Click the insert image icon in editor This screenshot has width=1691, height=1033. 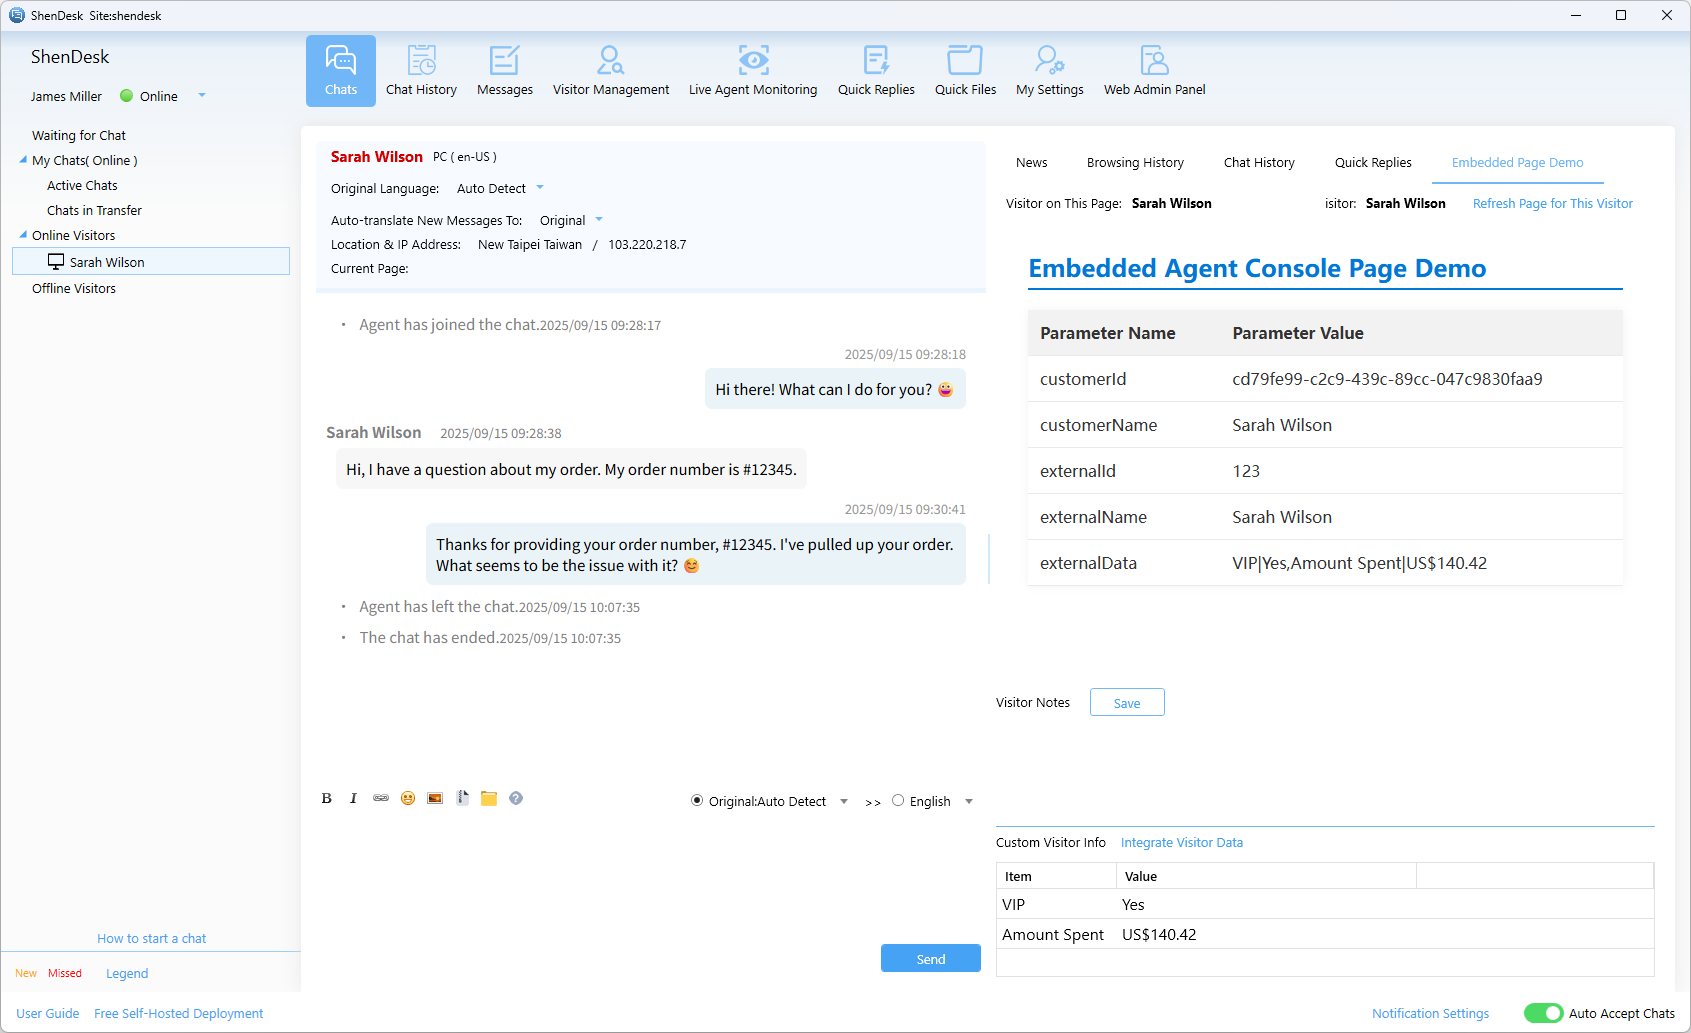(x=435, y=798)
